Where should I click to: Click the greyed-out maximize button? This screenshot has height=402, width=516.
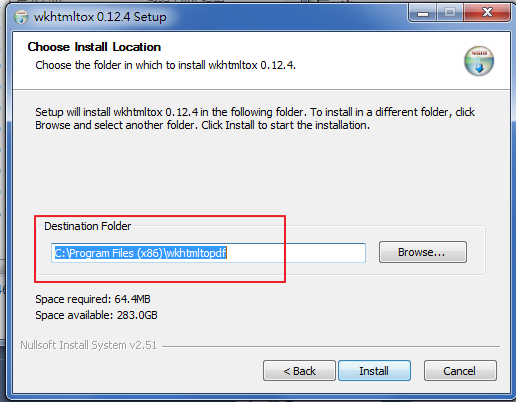click(450, 13)
